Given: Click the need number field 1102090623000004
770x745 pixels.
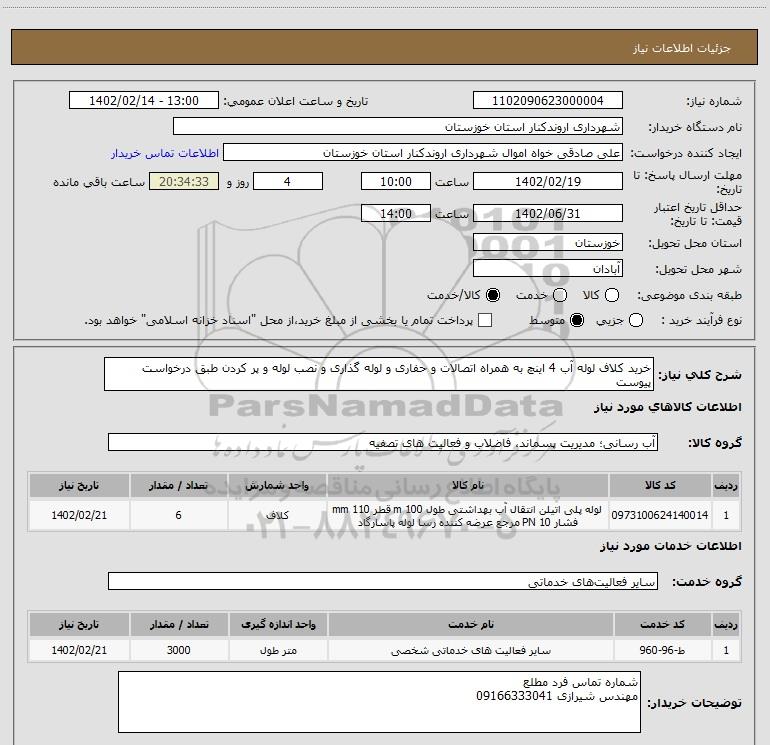Looking at the screenshot, I should [x=548, y=100].
